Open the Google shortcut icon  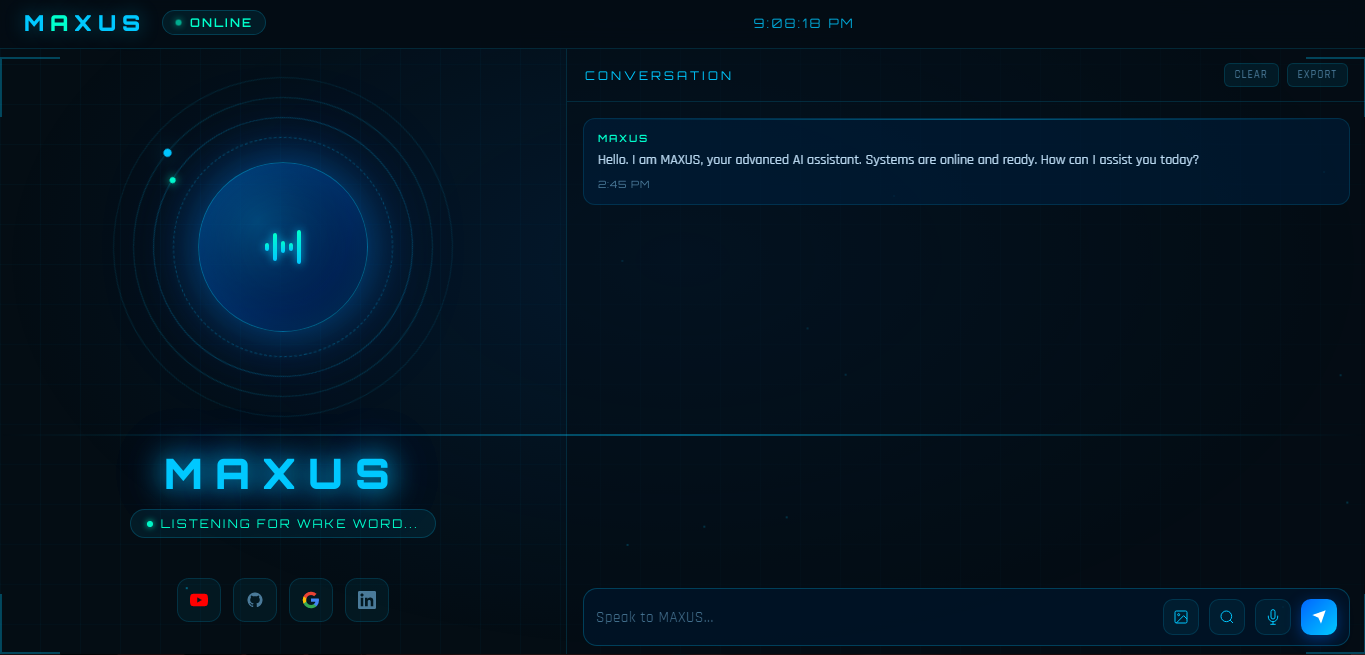click(x=311, y=600)
